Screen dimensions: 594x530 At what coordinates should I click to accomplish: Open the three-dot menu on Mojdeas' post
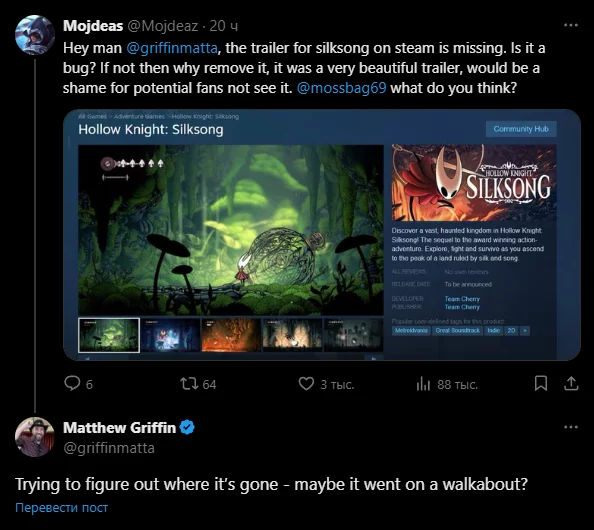[x=571, y=25]
